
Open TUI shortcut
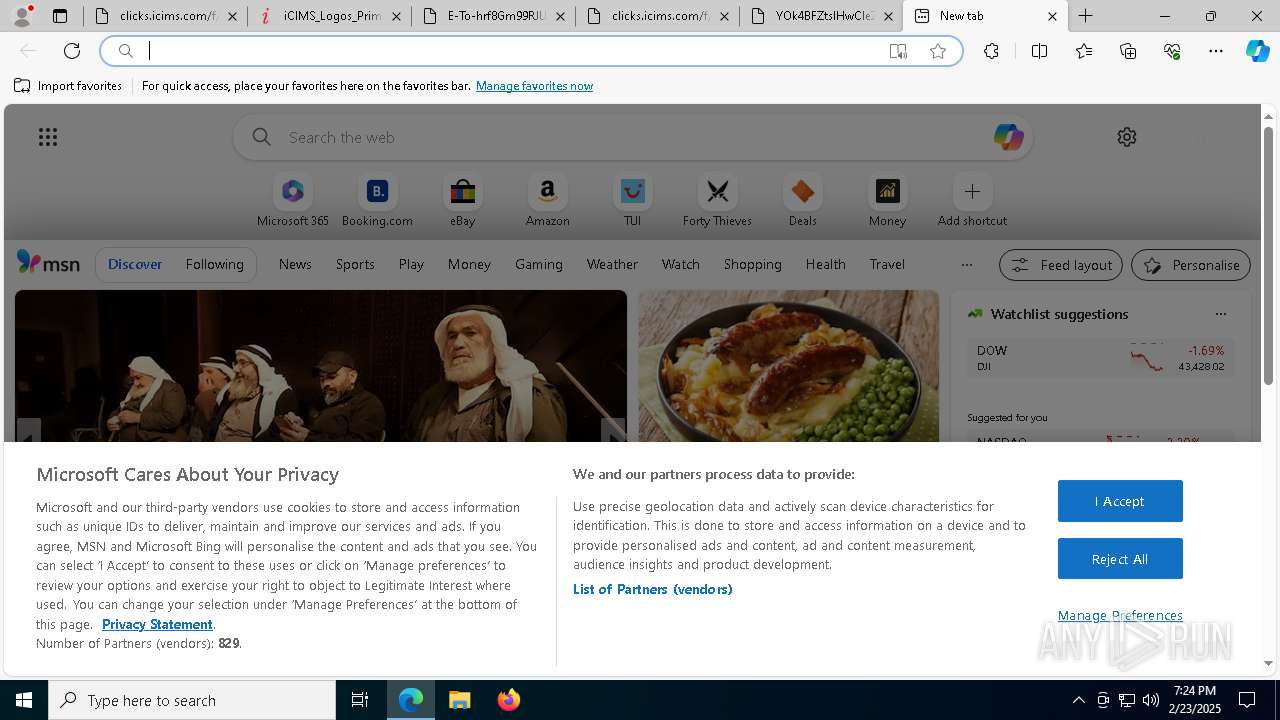tap(632, 201)
